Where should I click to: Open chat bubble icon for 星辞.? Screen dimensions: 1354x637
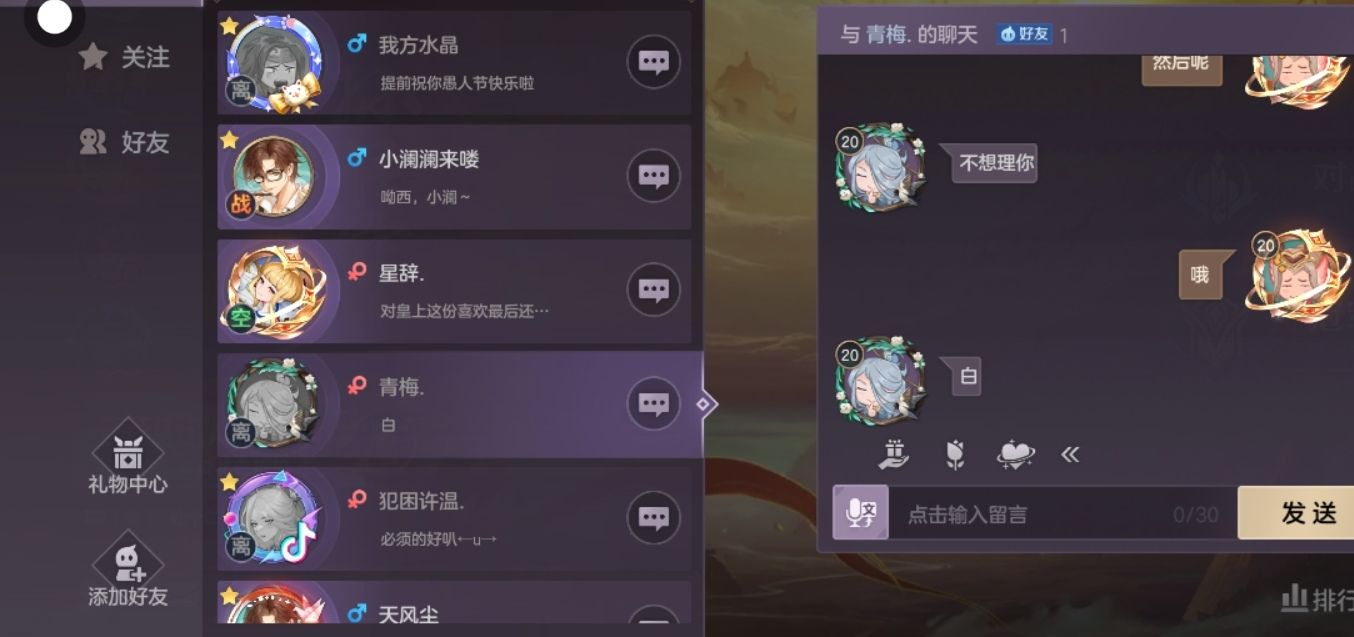point(653,290)
